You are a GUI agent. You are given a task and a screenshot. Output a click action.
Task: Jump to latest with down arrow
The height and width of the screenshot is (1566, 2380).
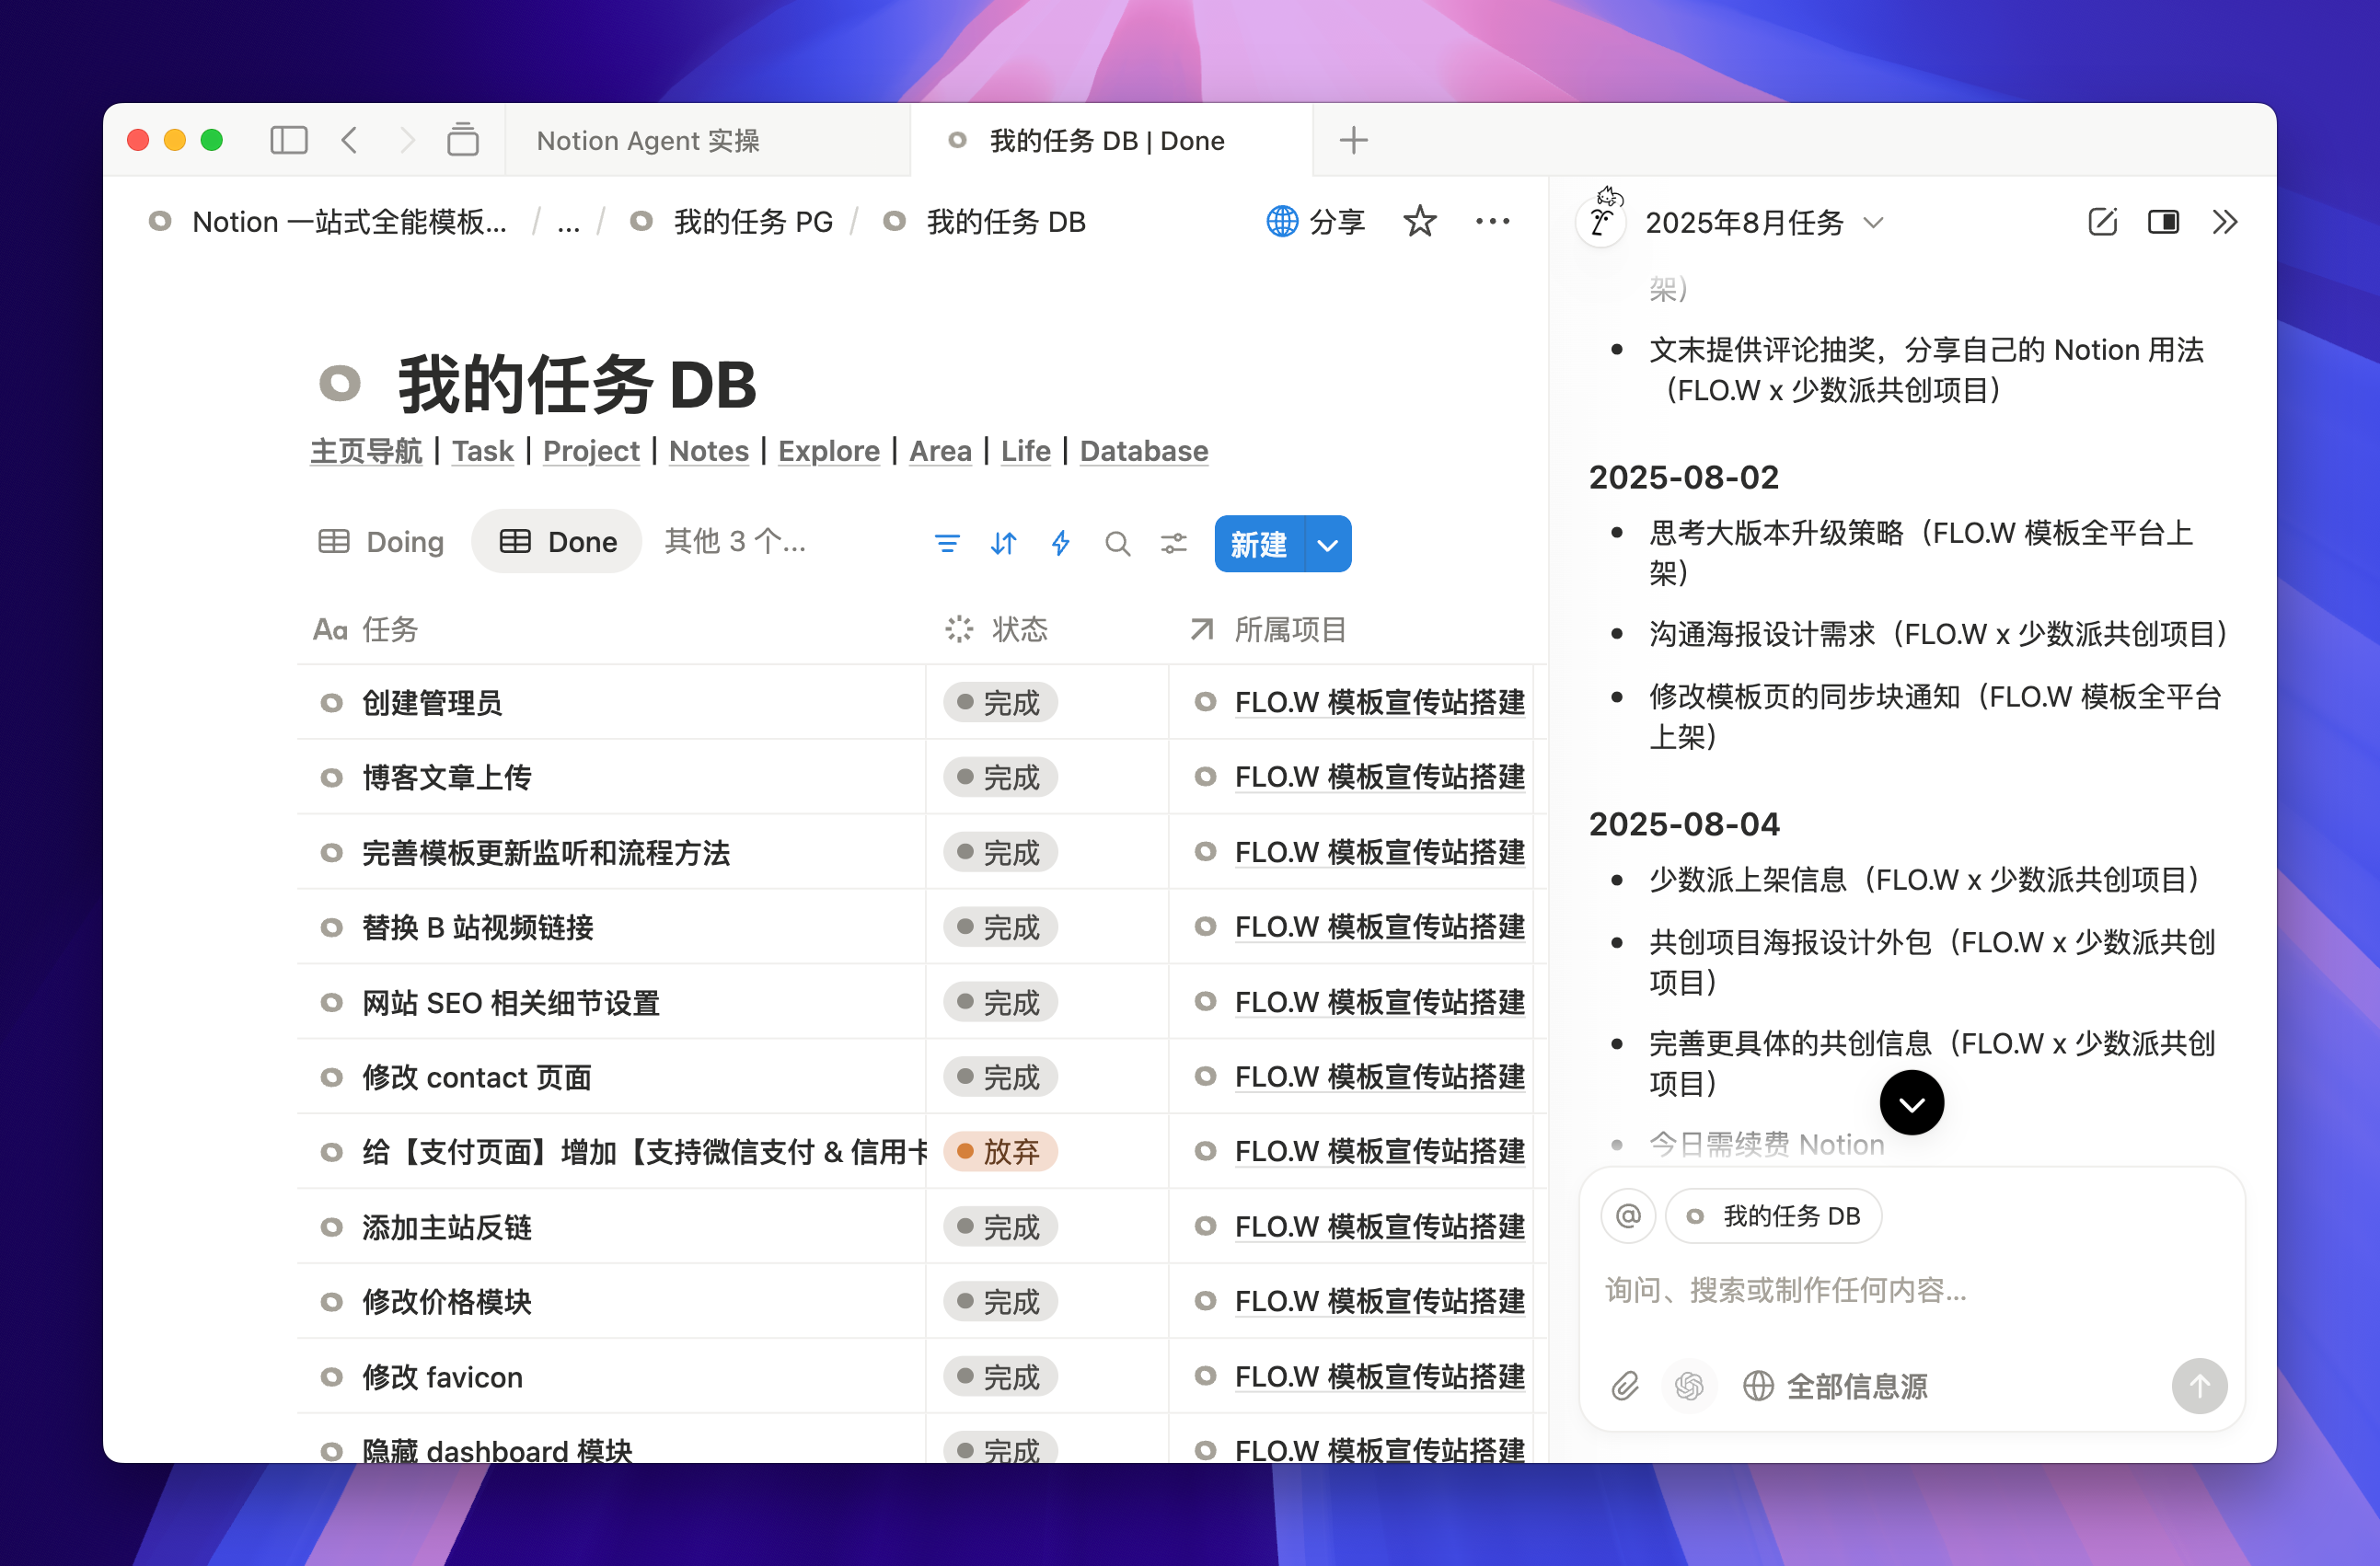[1911, 1103]
